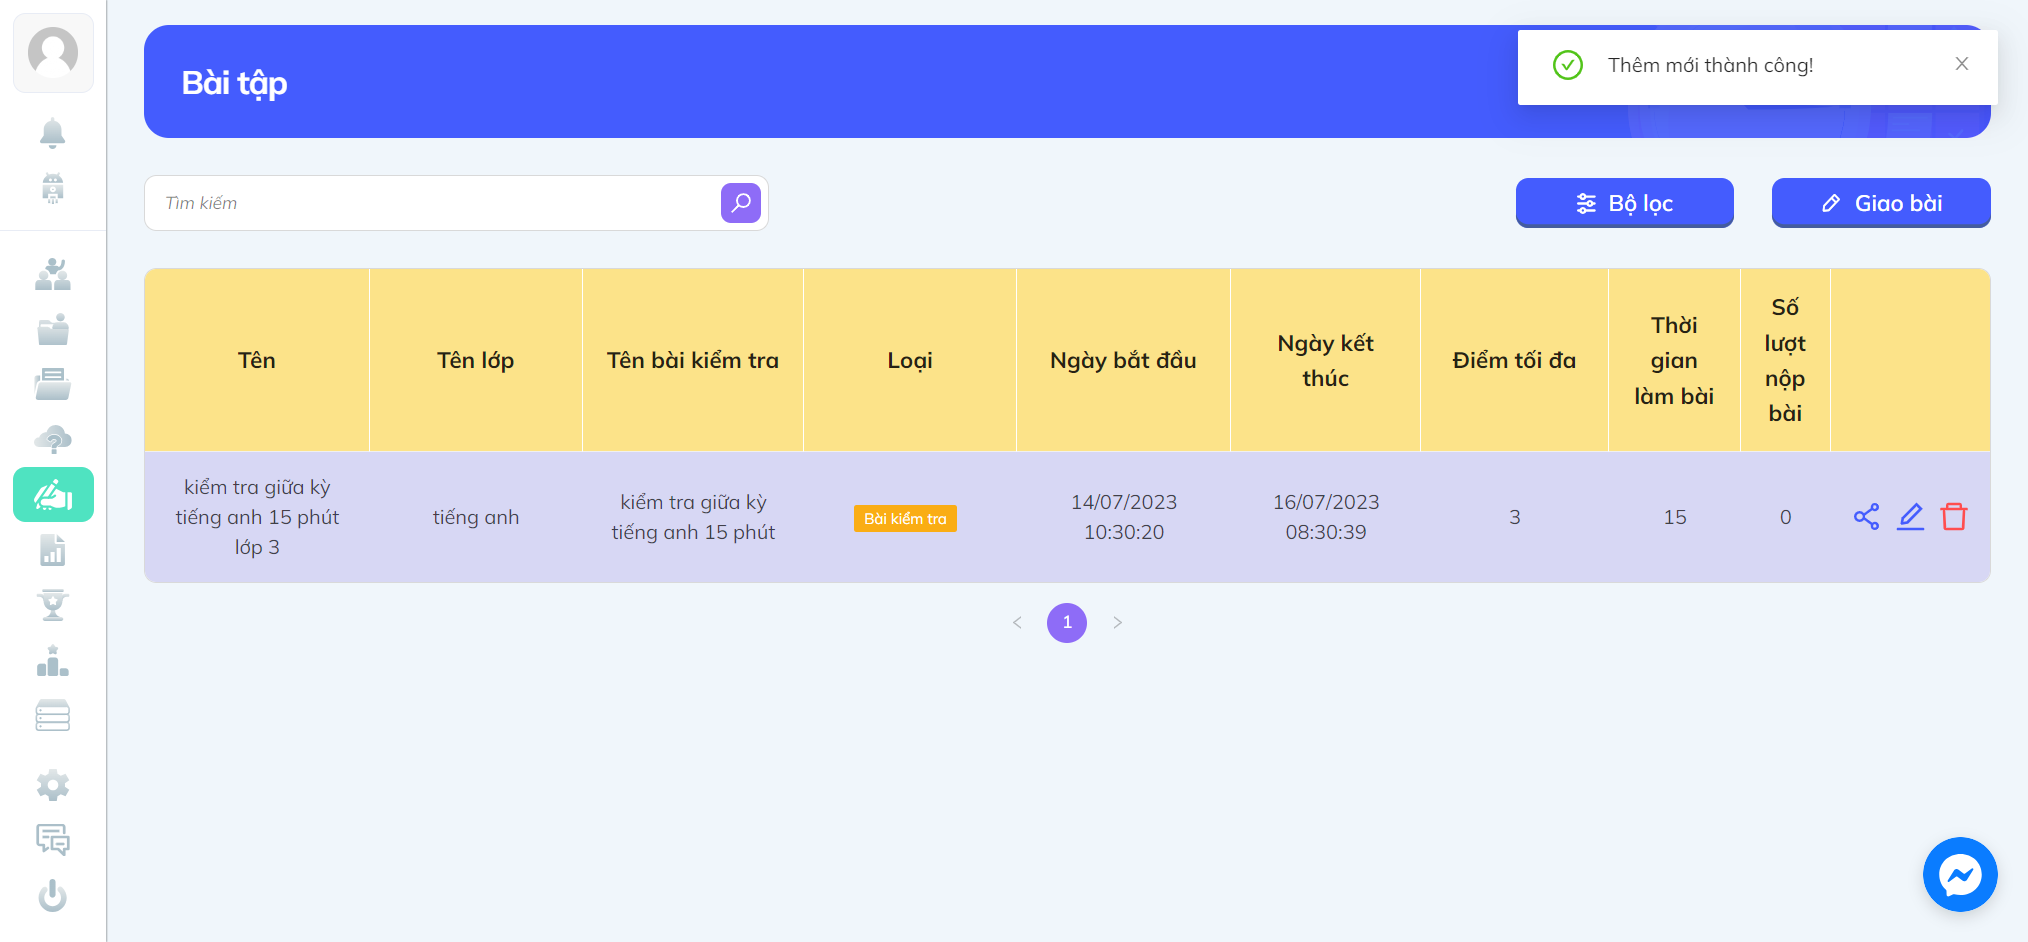Open the user profile avatar
Viewport: 2028px width, 942px height.
click(x=53, y=53)
